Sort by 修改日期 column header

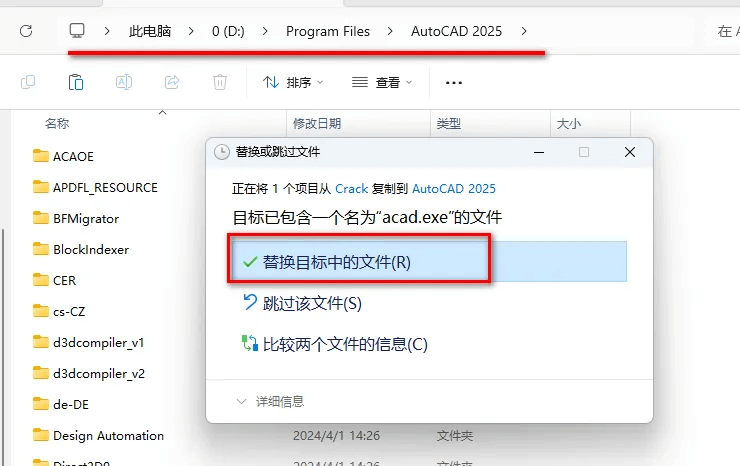(317, 124)
